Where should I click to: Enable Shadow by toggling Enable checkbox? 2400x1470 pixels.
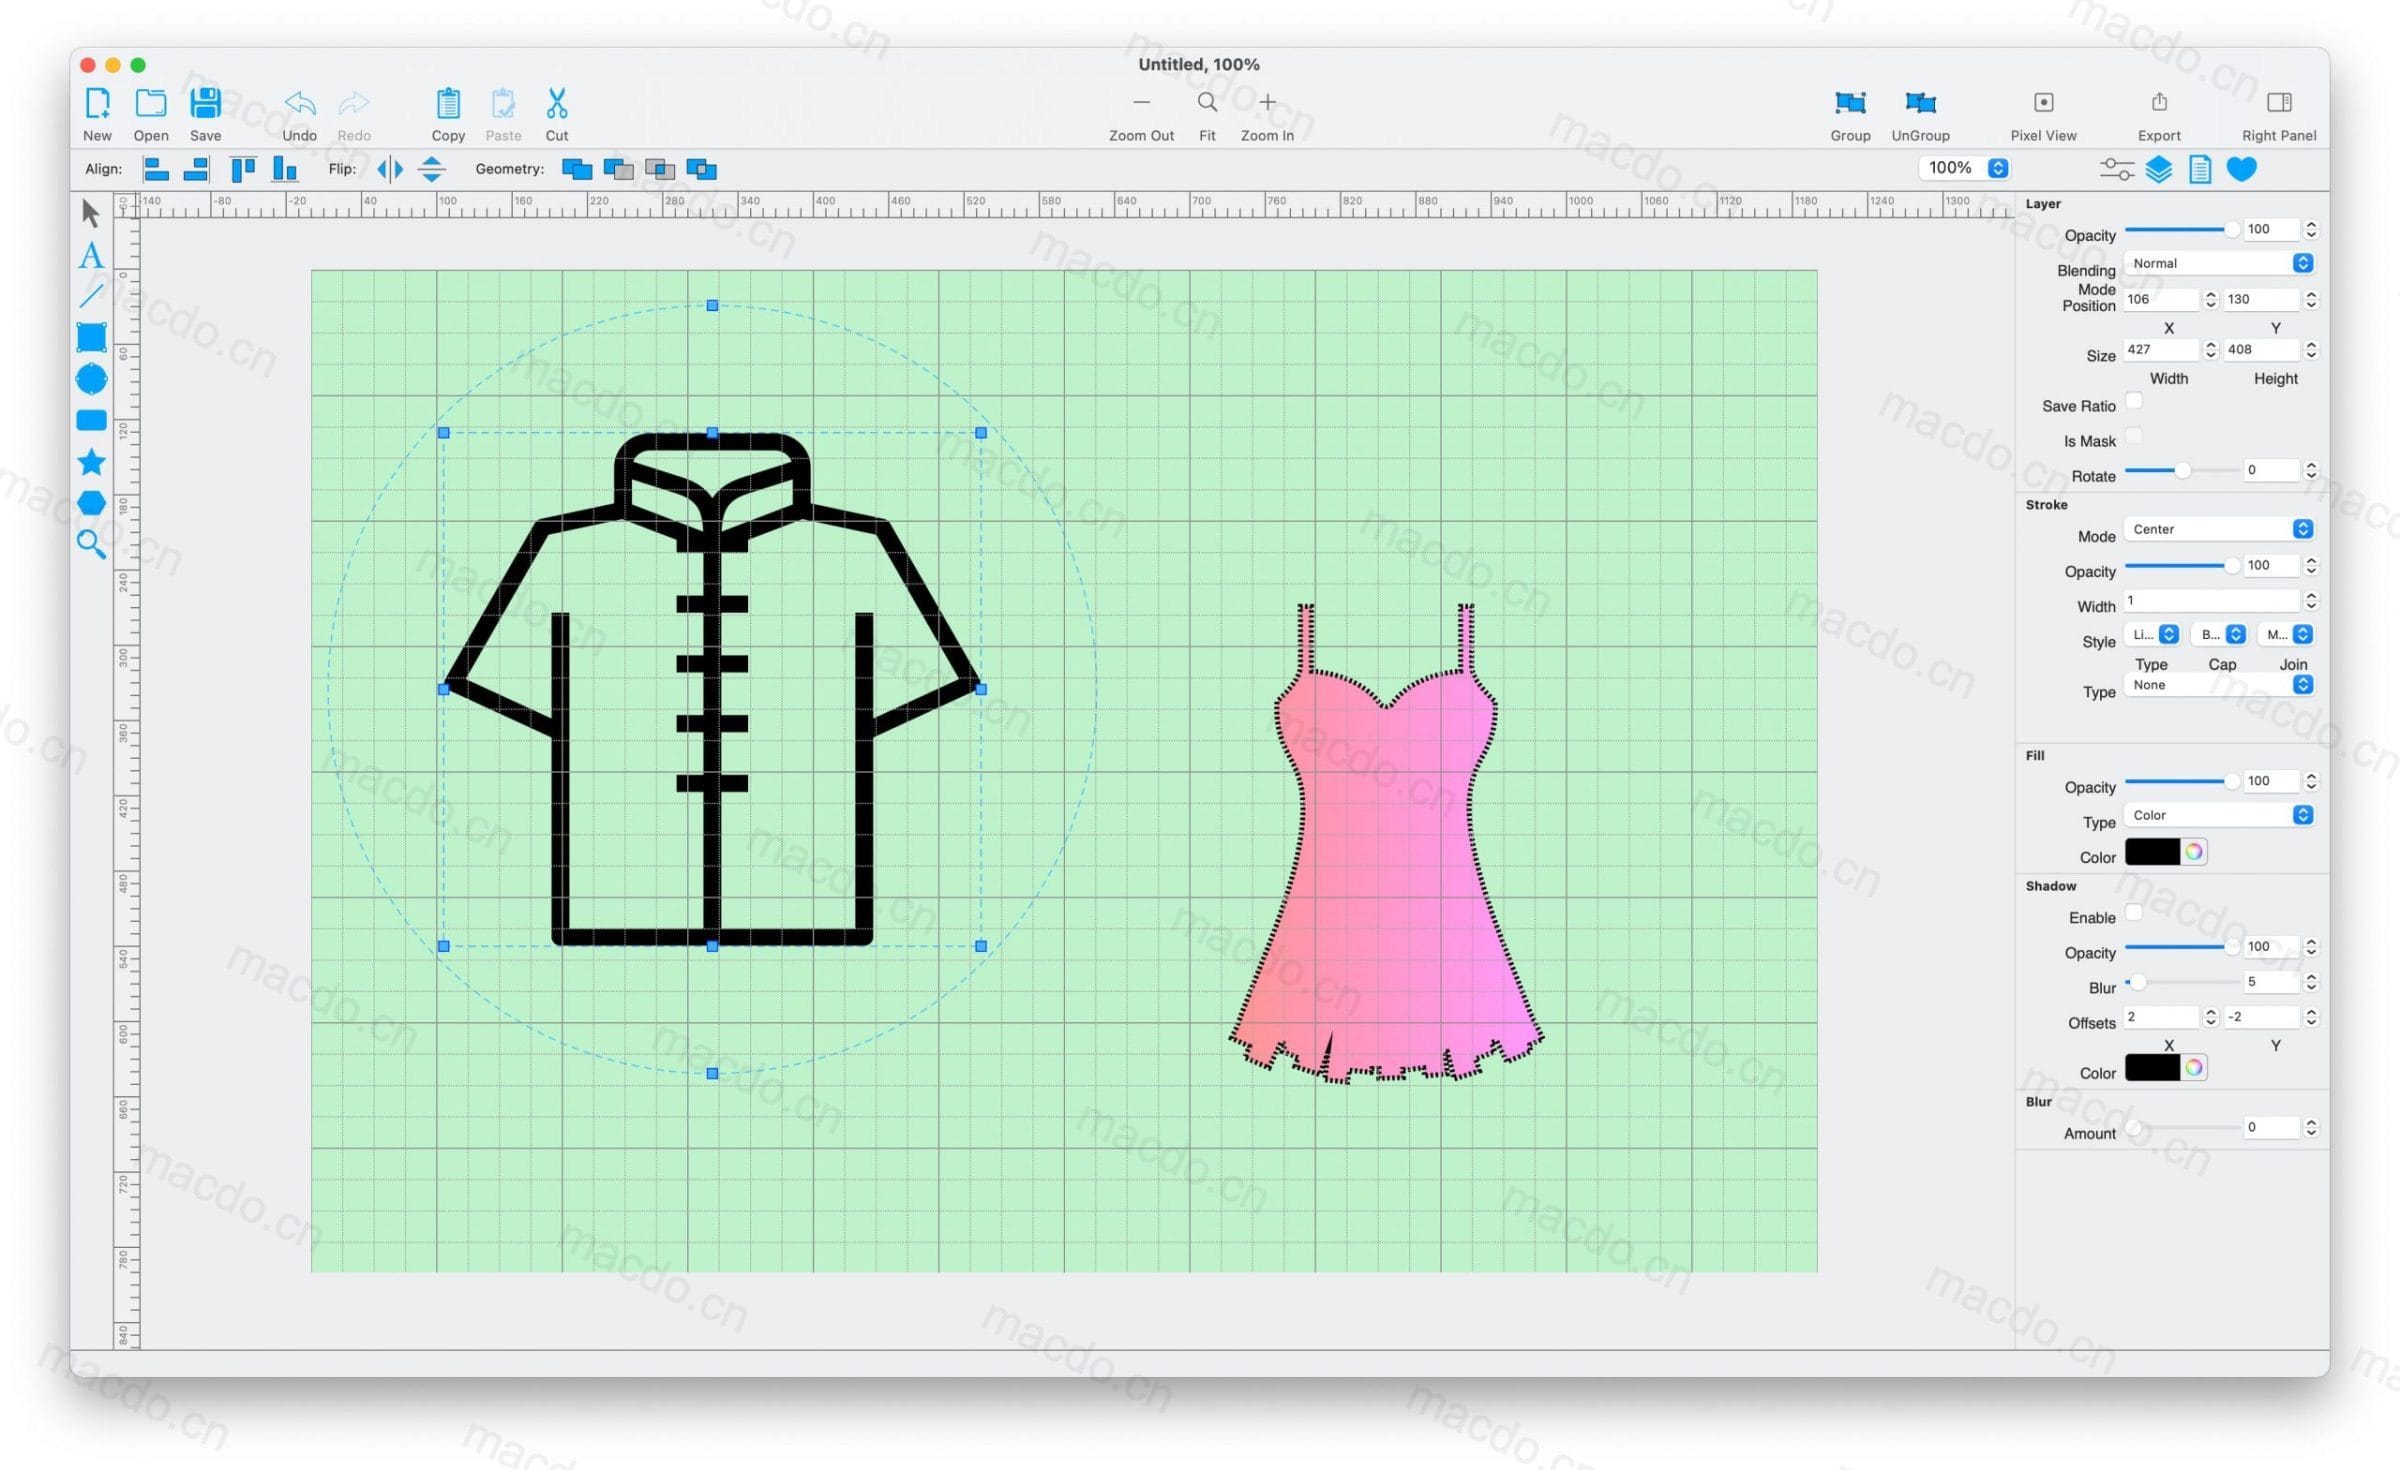2138,911
